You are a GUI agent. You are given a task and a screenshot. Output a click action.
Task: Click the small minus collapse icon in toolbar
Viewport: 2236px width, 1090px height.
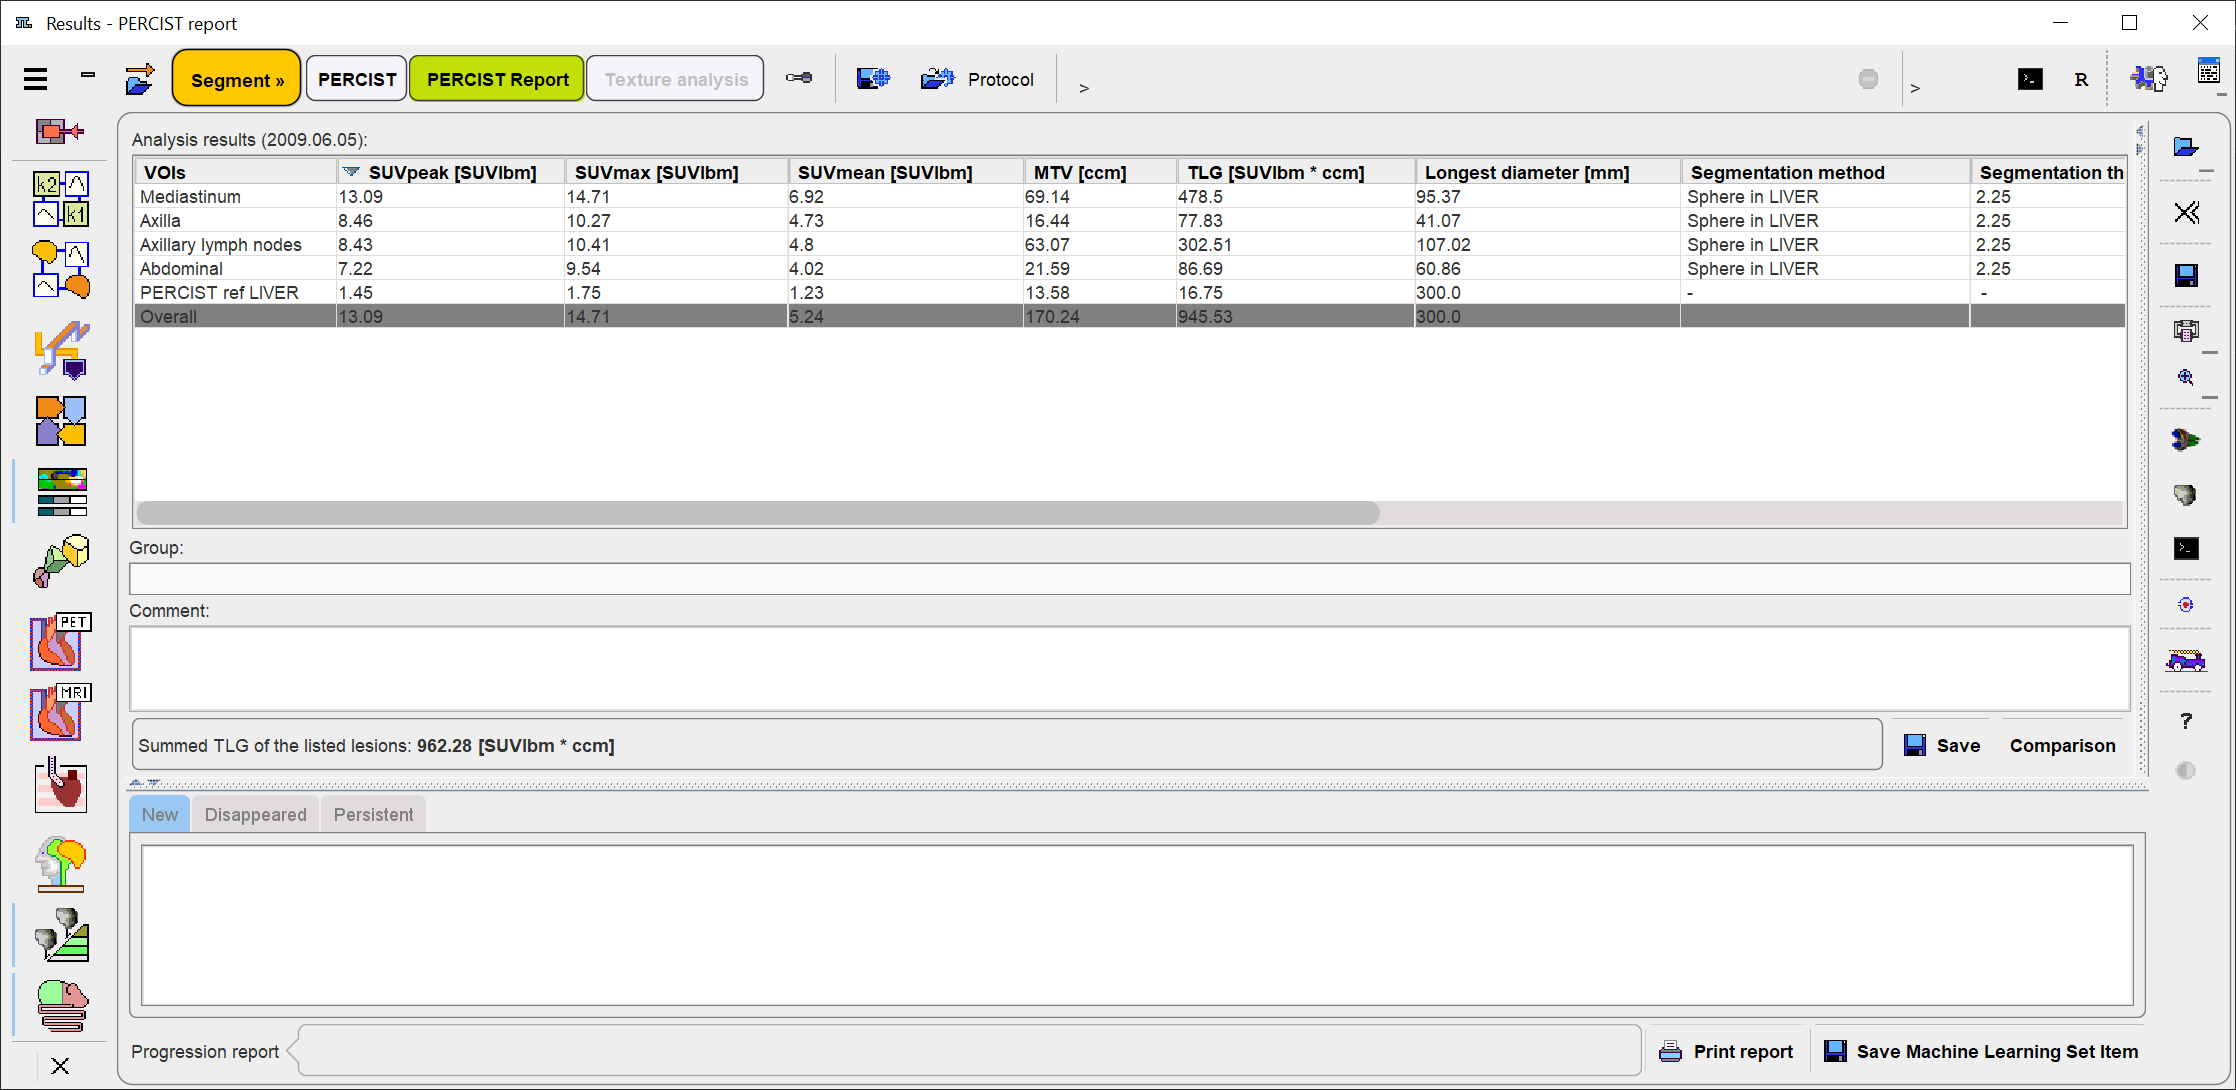click(x=88, y=74)
